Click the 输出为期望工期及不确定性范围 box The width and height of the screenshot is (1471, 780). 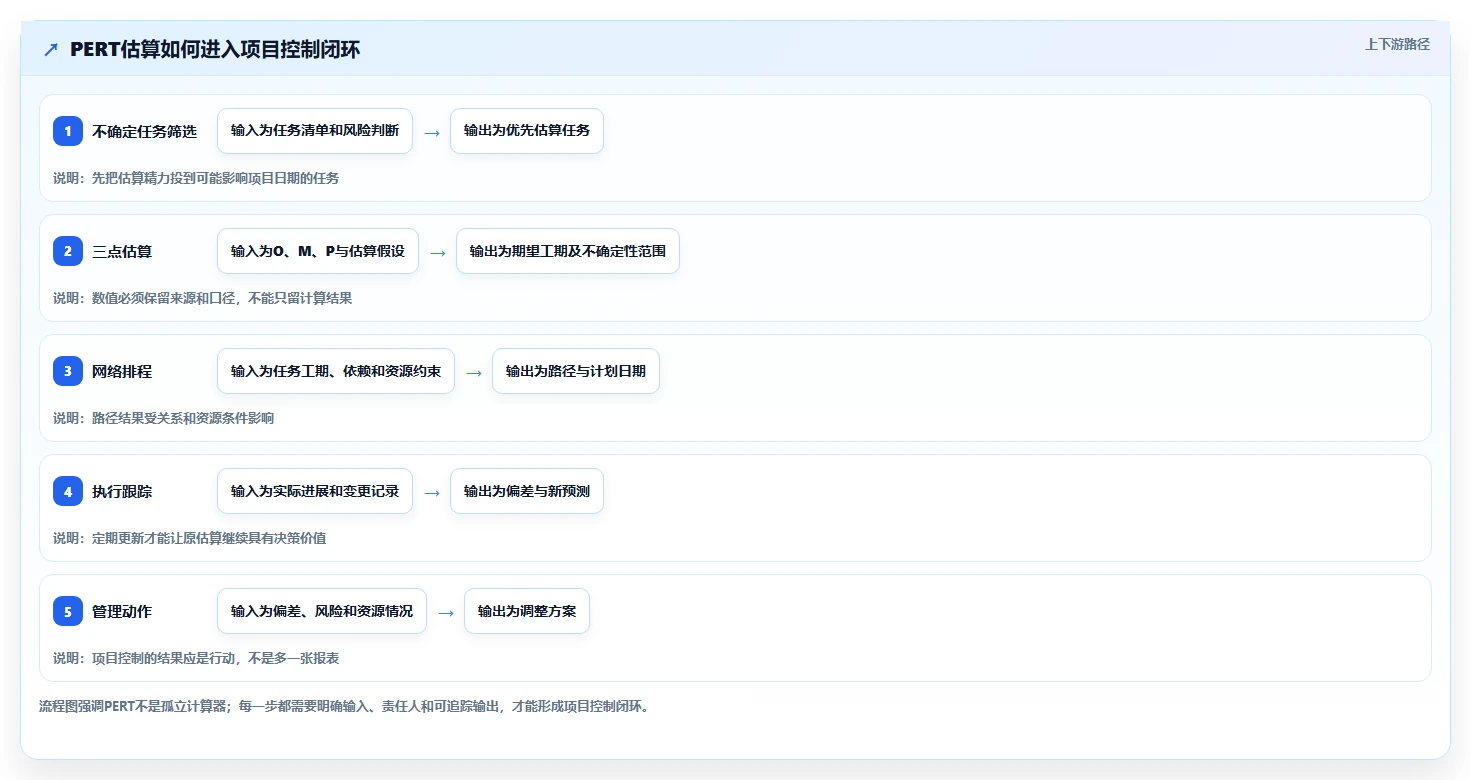568,251
